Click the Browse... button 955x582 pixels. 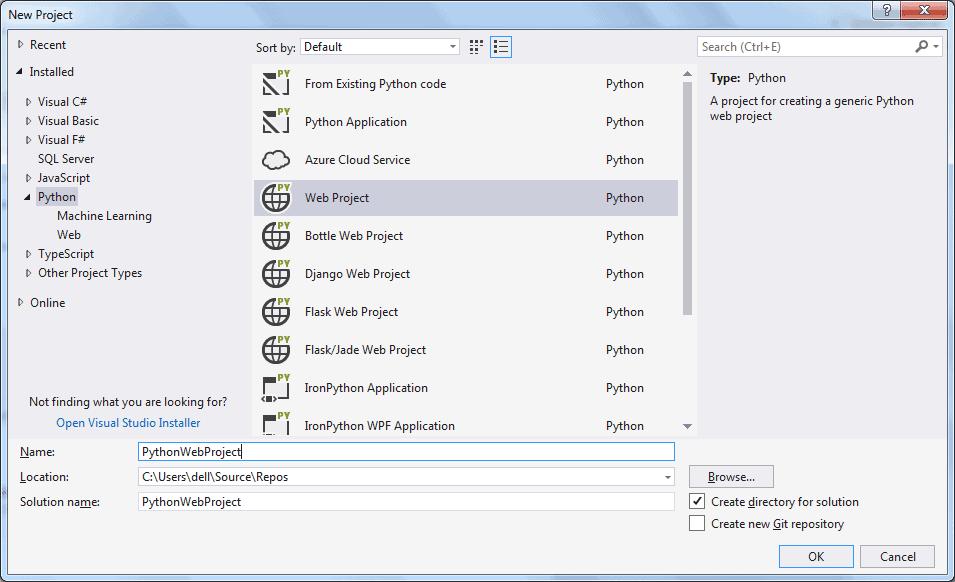tap(731, 477)
